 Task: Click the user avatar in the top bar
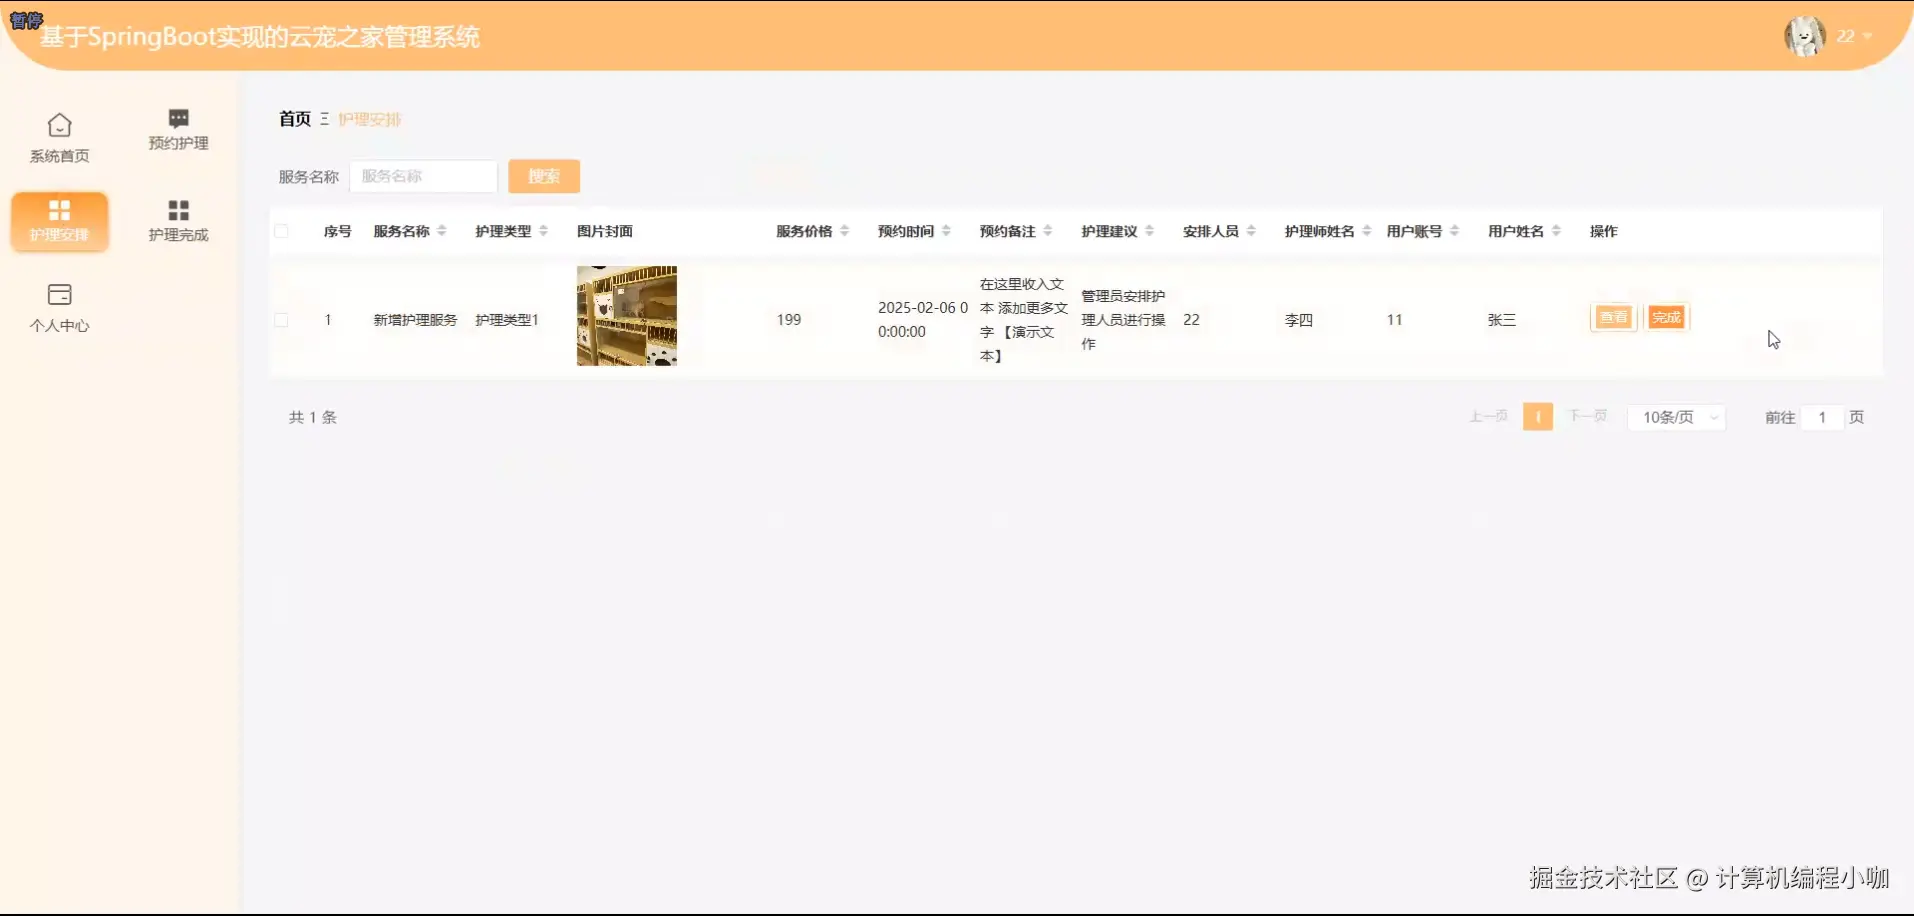click(x=1803, y=36)
